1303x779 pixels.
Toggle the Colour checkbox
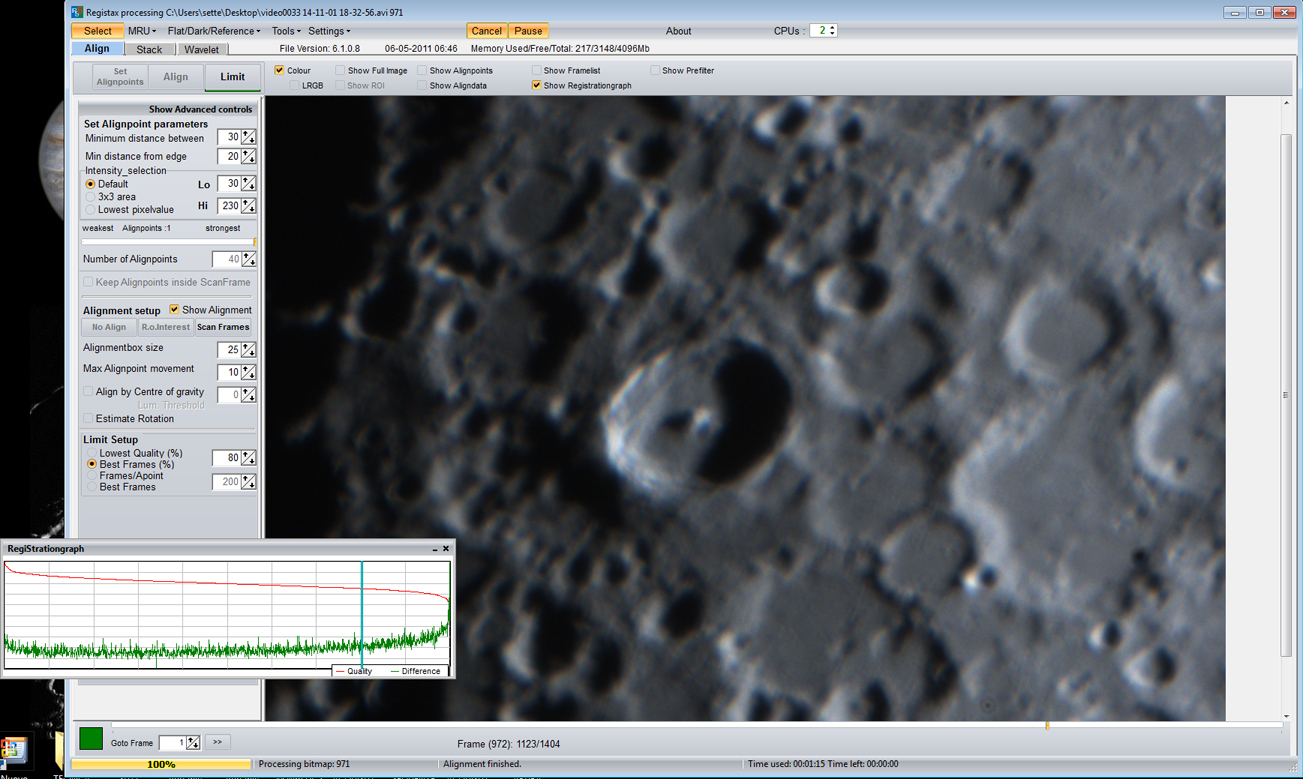click(280, 70)
